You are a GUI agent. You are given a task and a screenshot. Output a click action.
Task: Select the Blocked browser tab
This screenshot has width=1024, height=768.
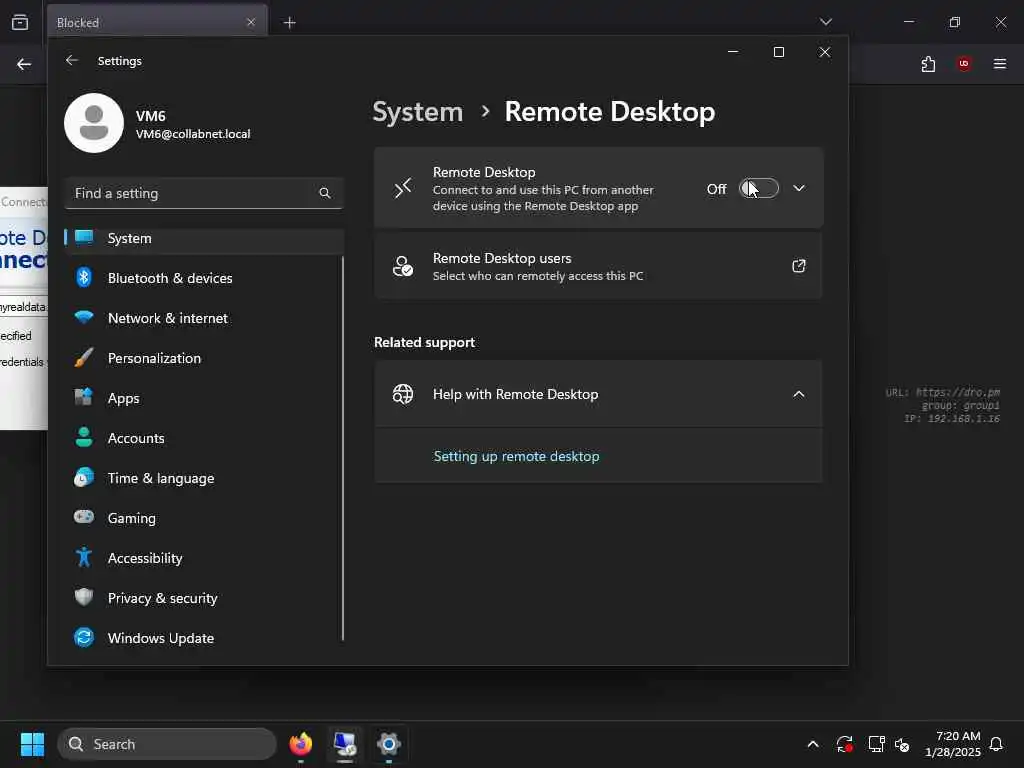point(157,22)
